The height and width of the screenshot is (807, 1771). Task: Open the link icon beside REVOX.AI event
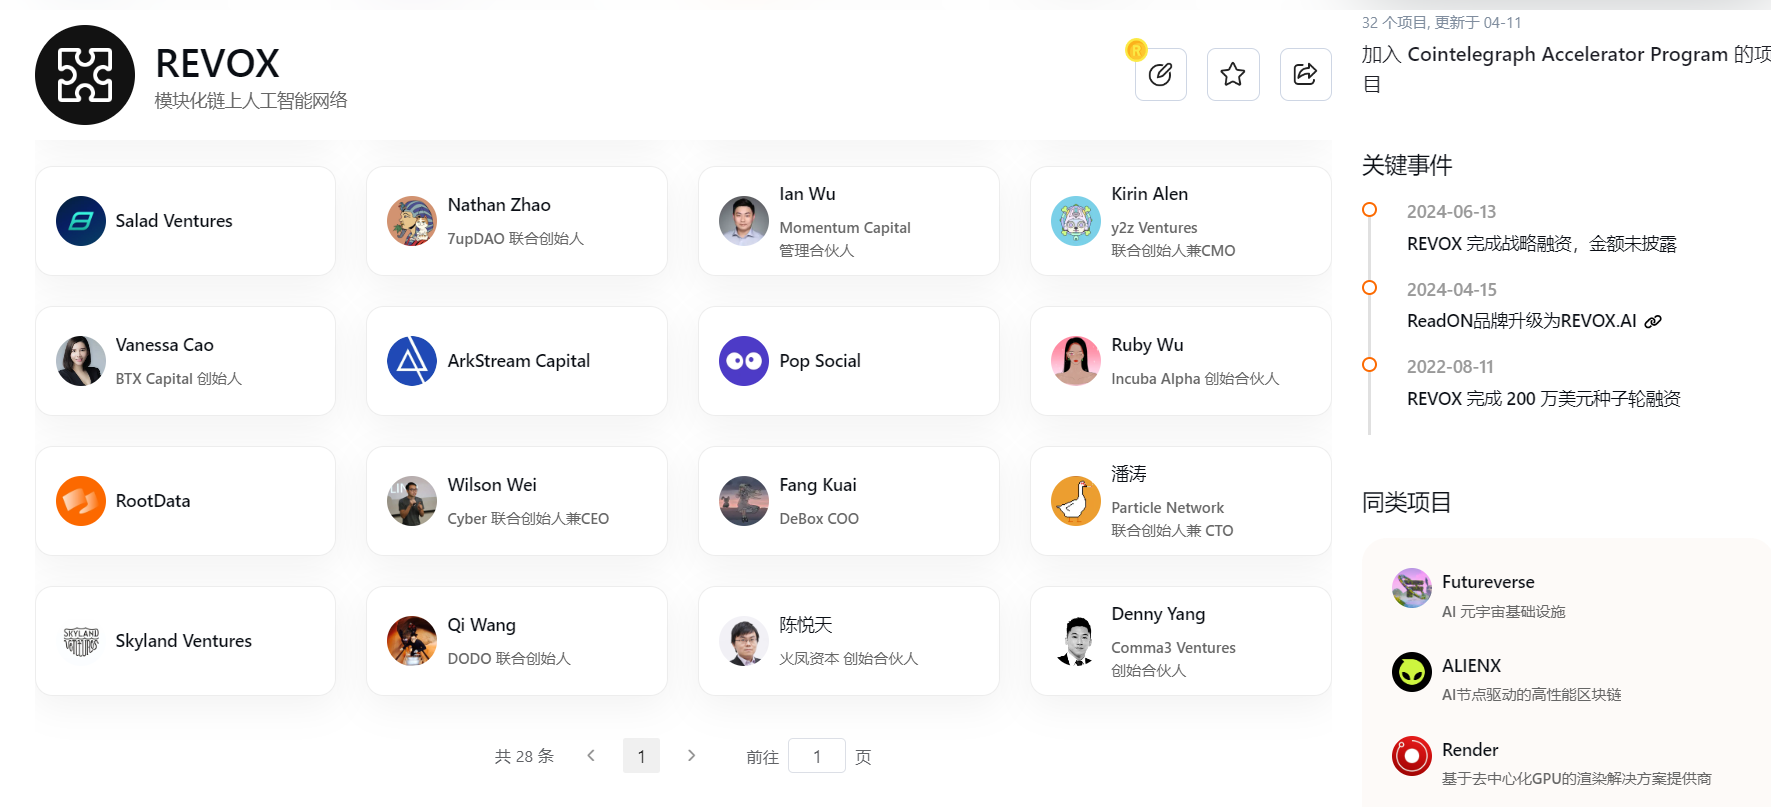pyautogui.click(x=1653, y=321)
